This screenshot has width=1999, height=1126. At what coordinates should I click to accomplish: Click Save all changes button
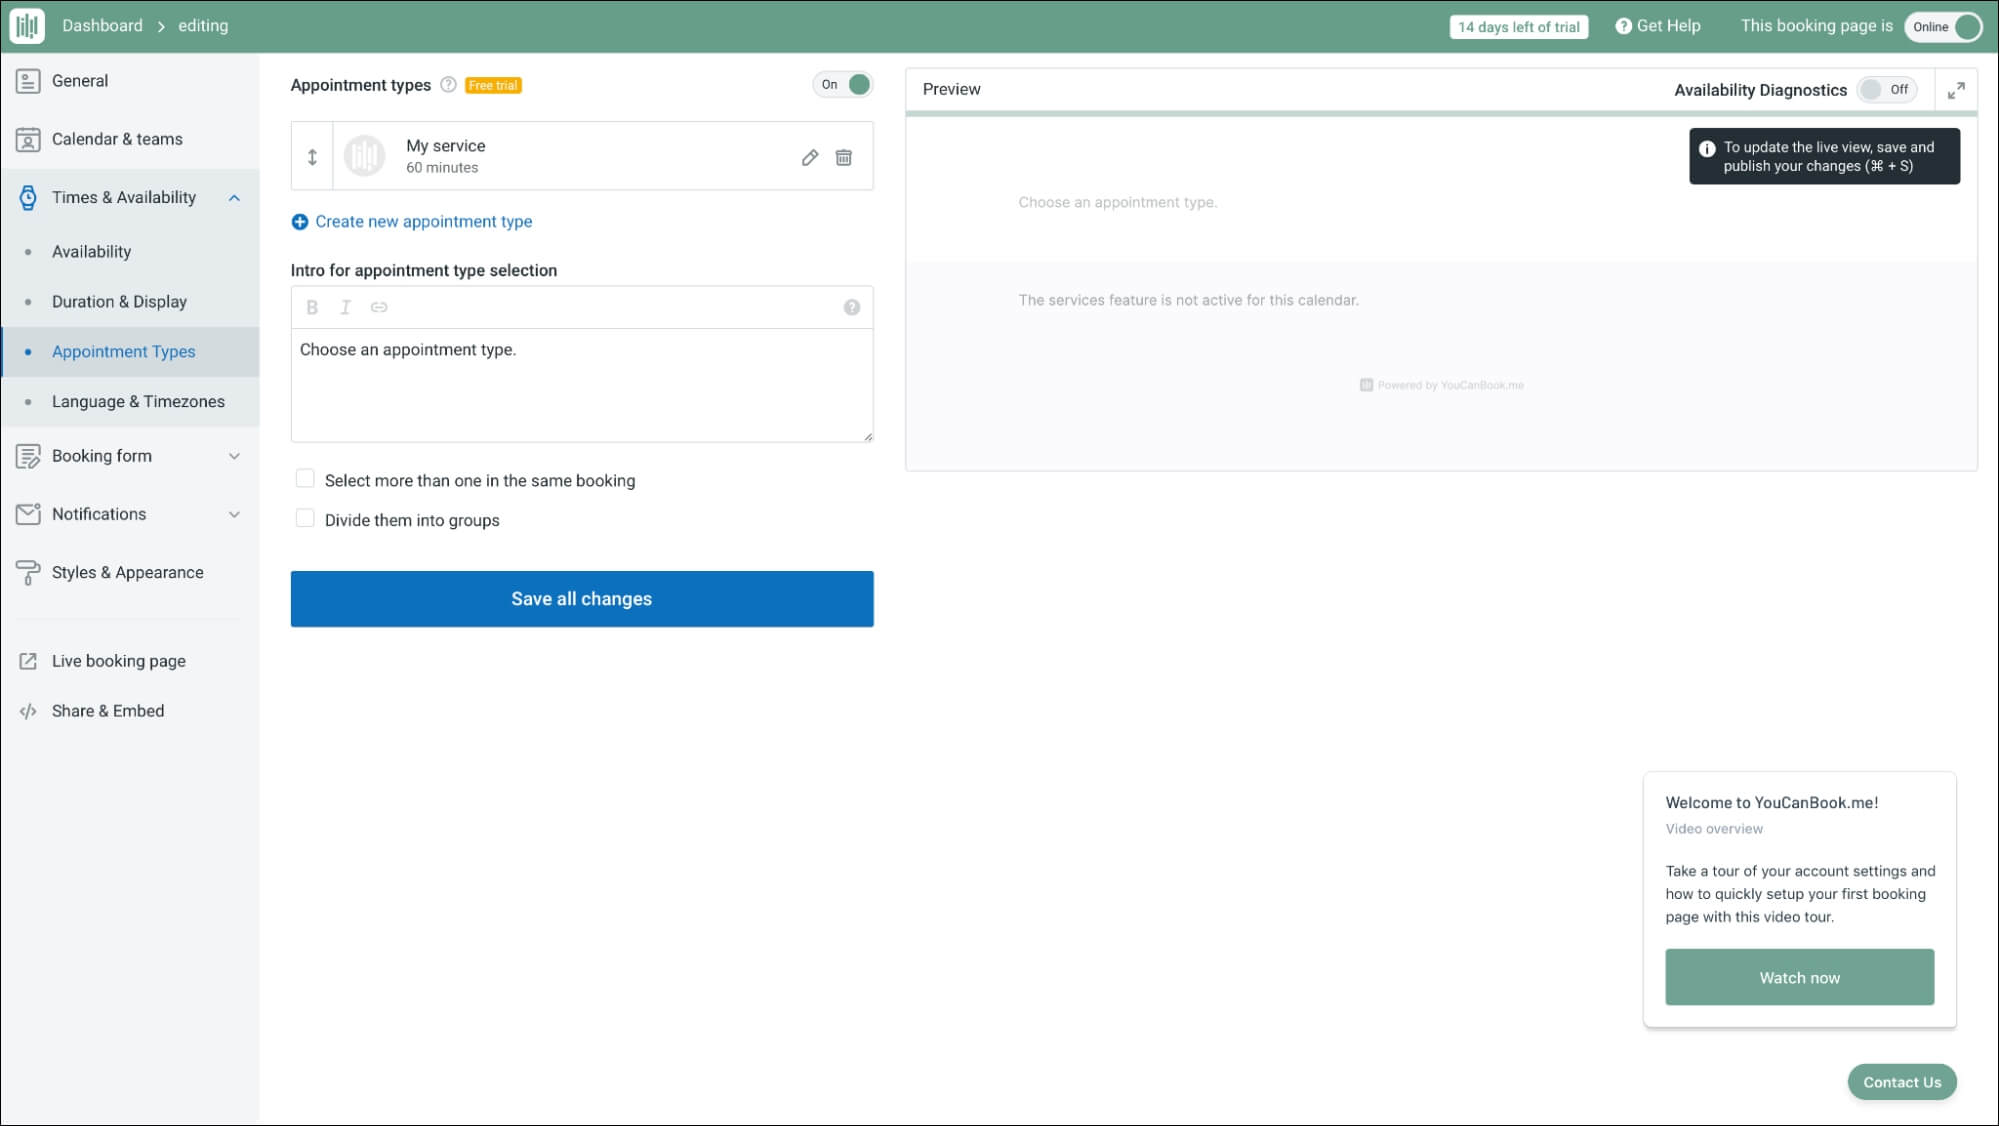pyautogui.click(x=581, y=599)
